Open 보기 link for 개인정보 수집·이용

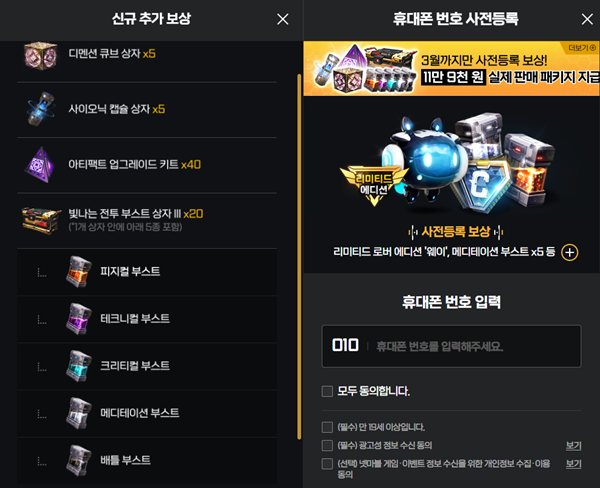573,464
